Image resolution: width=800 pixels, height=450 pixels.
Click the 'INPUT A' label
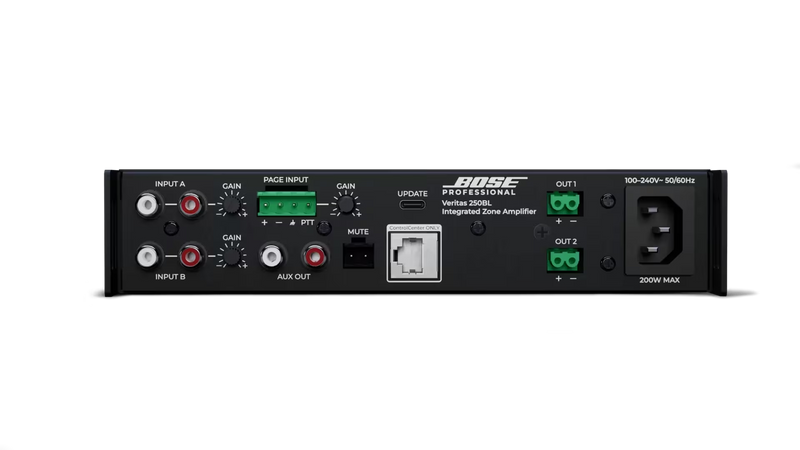click(x=170, y=184)
